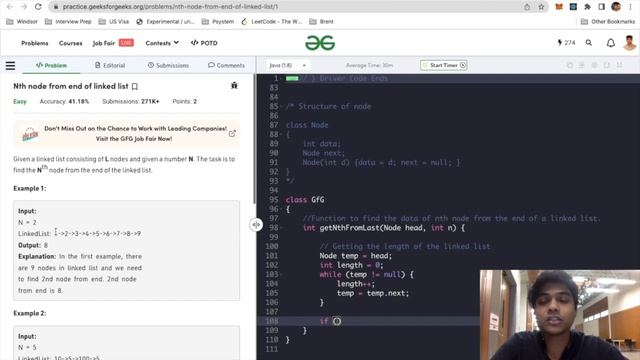The height and width of the screenshot is (360, 640).
Task: Switch to the Comments tab
Action: coord(226,65)
